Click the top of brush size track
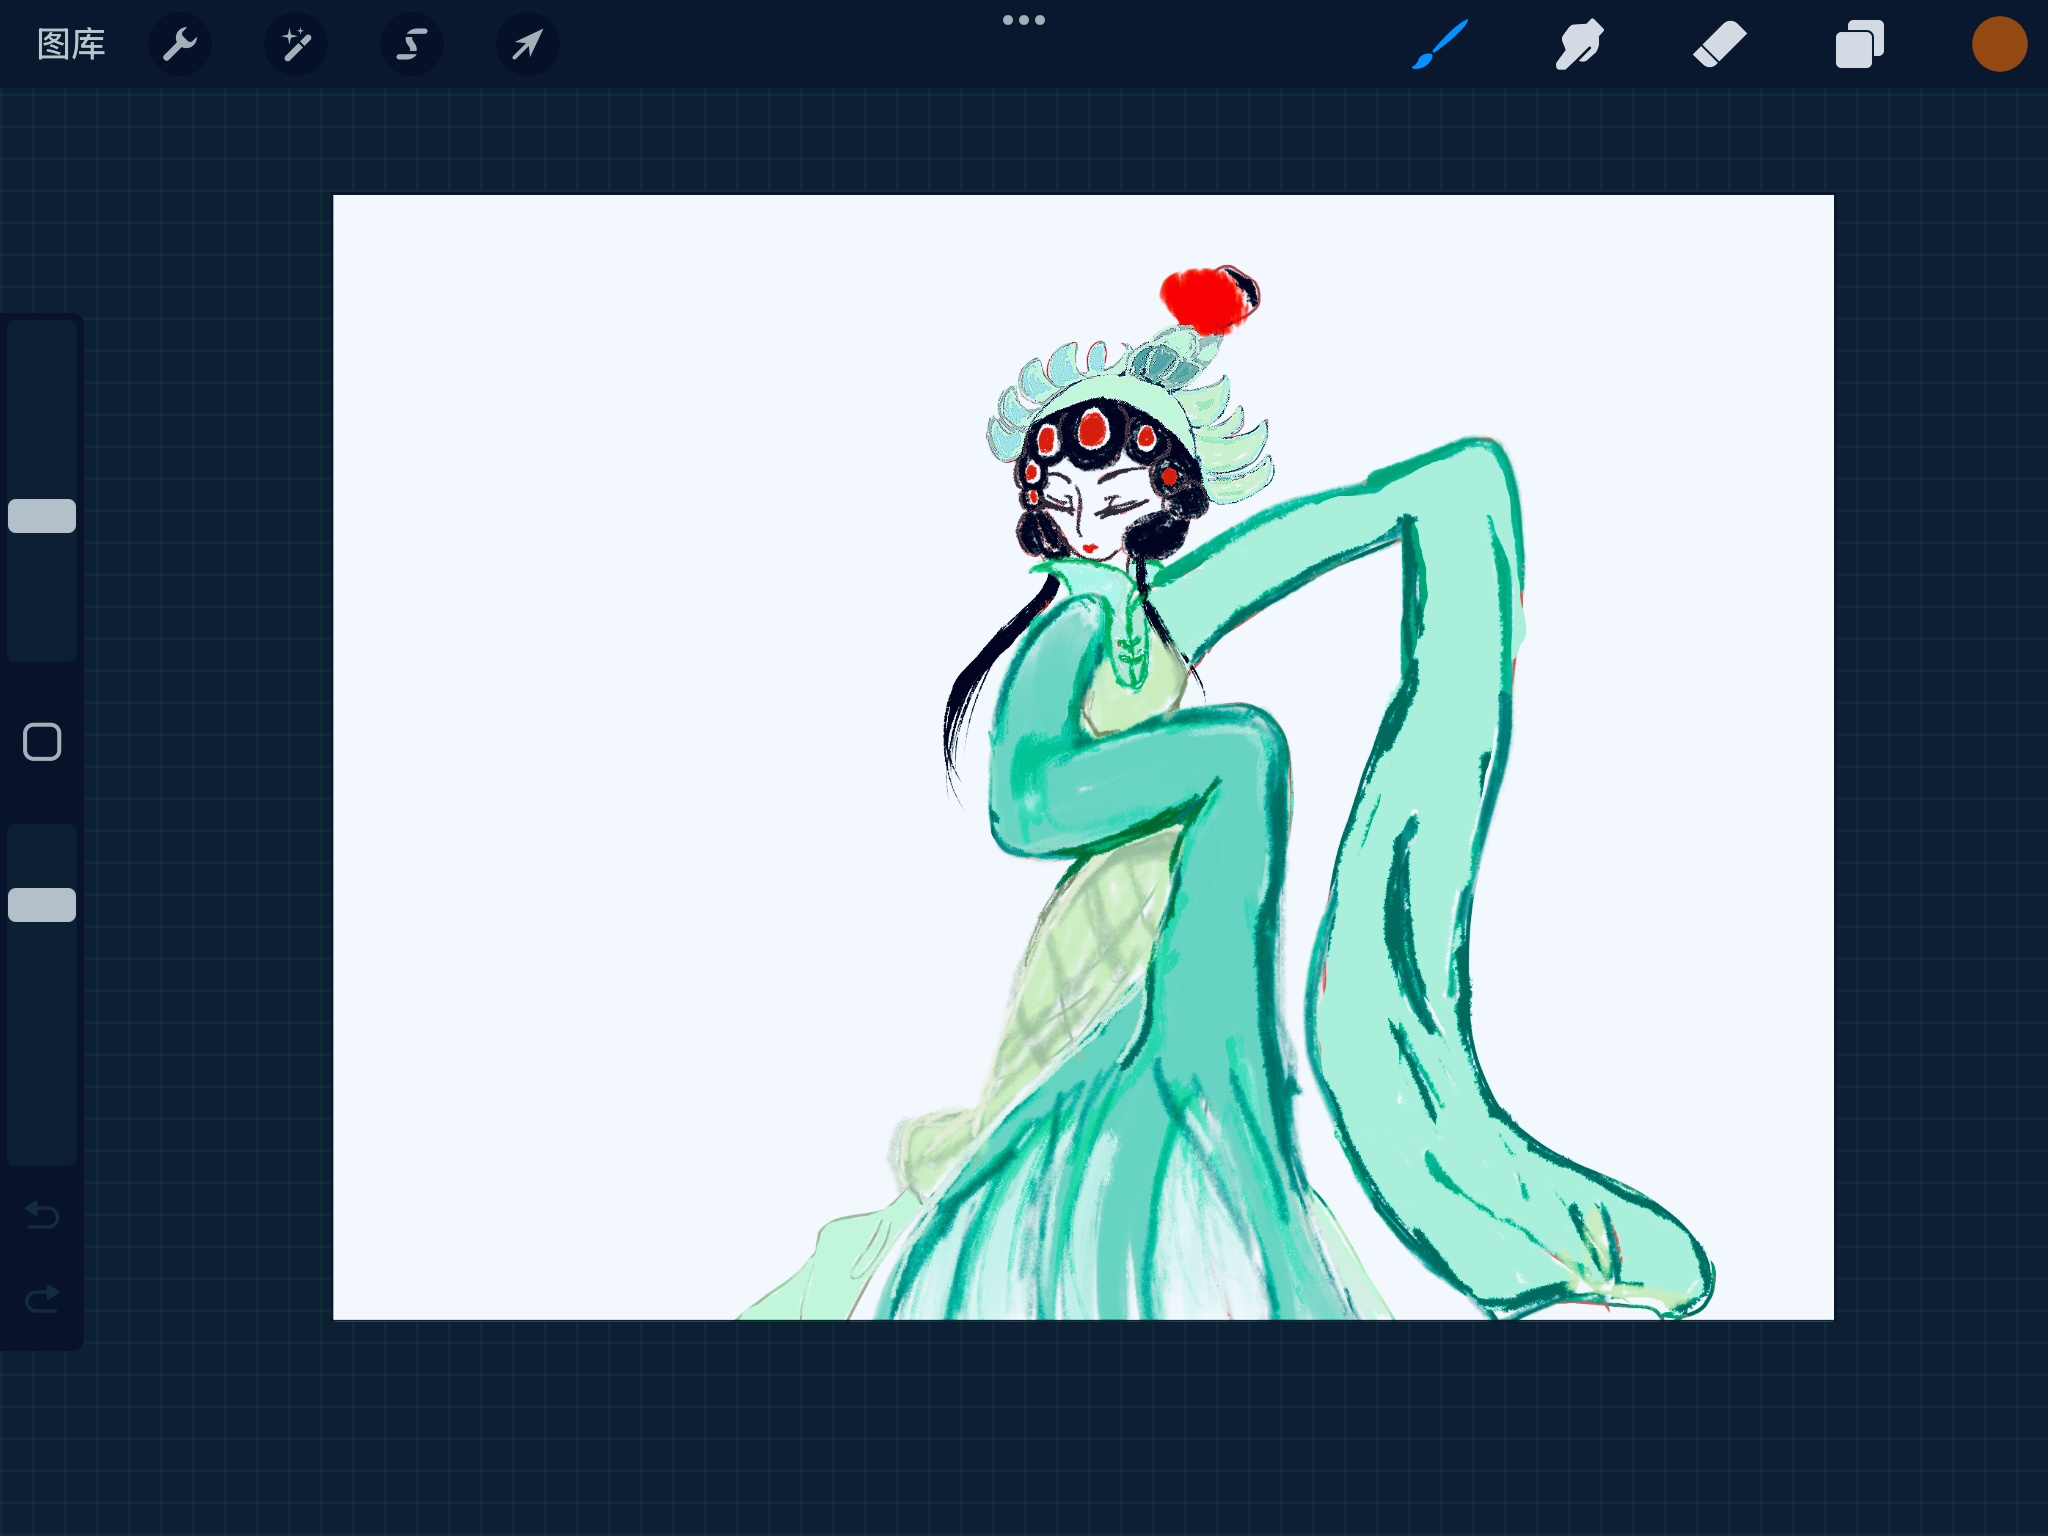 pos(42,335)
